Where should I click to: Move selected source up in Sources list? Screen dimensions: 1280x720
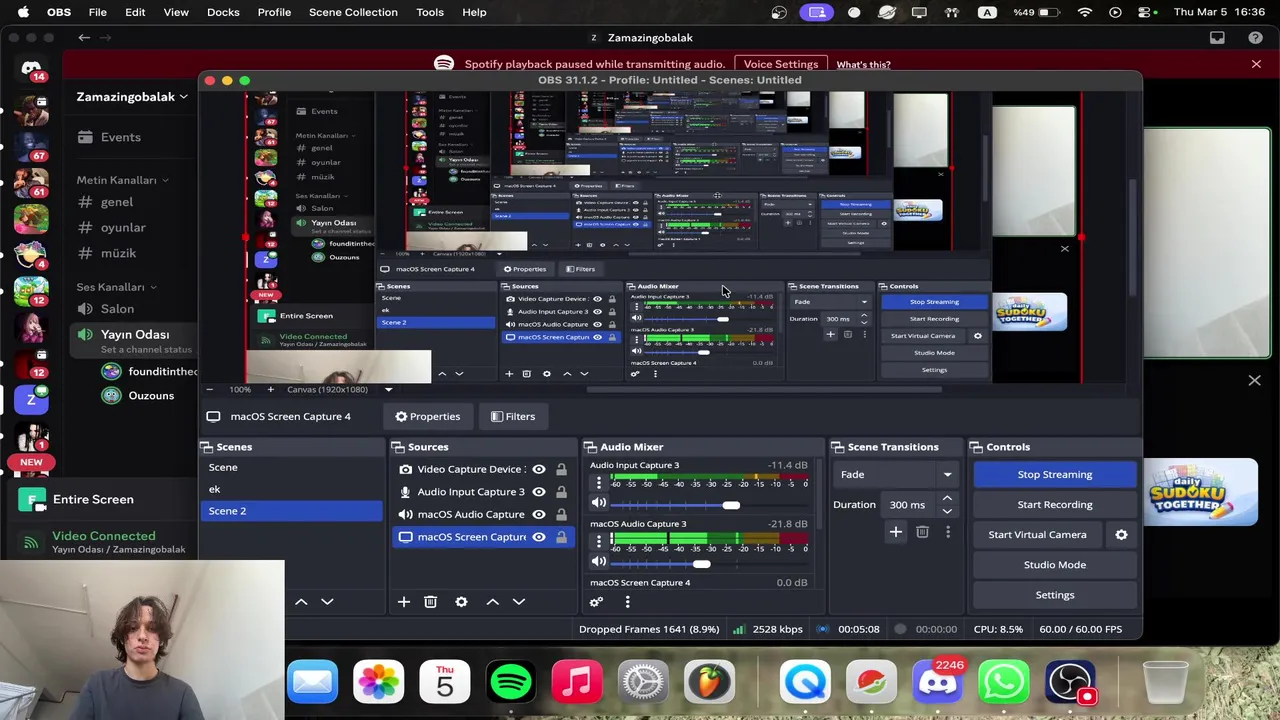[492, 602]
